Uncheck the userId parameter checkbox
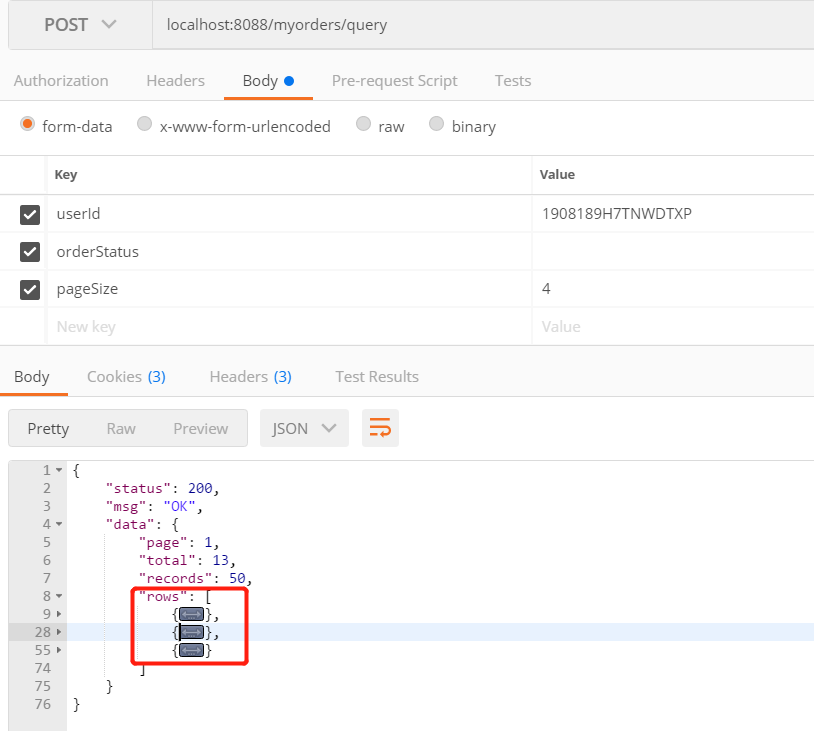Viewport: 814px width, 731px height. 30,214
